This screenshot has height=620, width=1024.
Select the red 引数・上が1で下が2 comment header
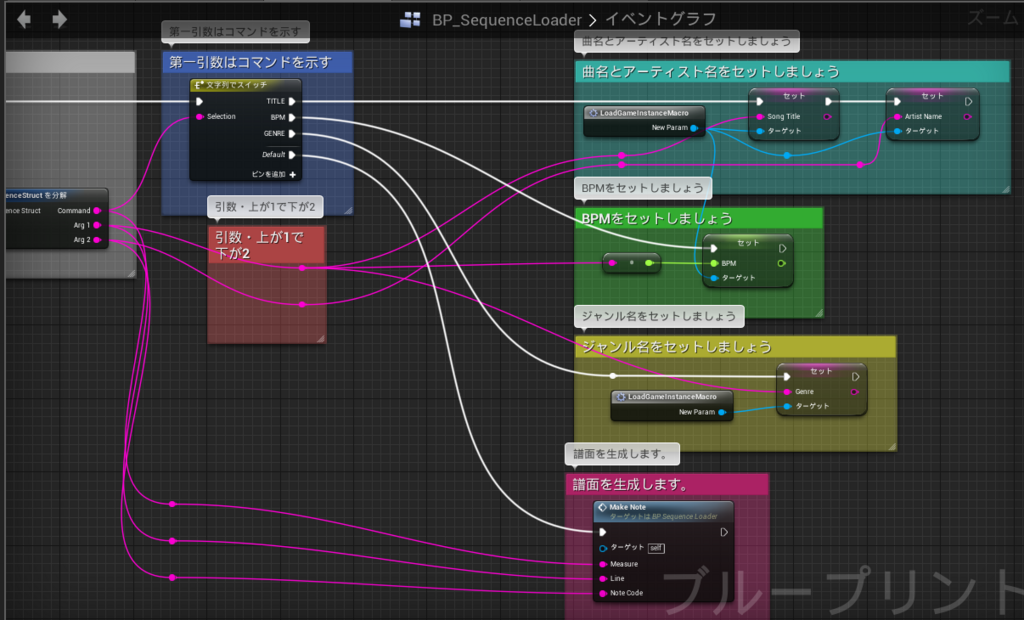(x=266, y=245)
